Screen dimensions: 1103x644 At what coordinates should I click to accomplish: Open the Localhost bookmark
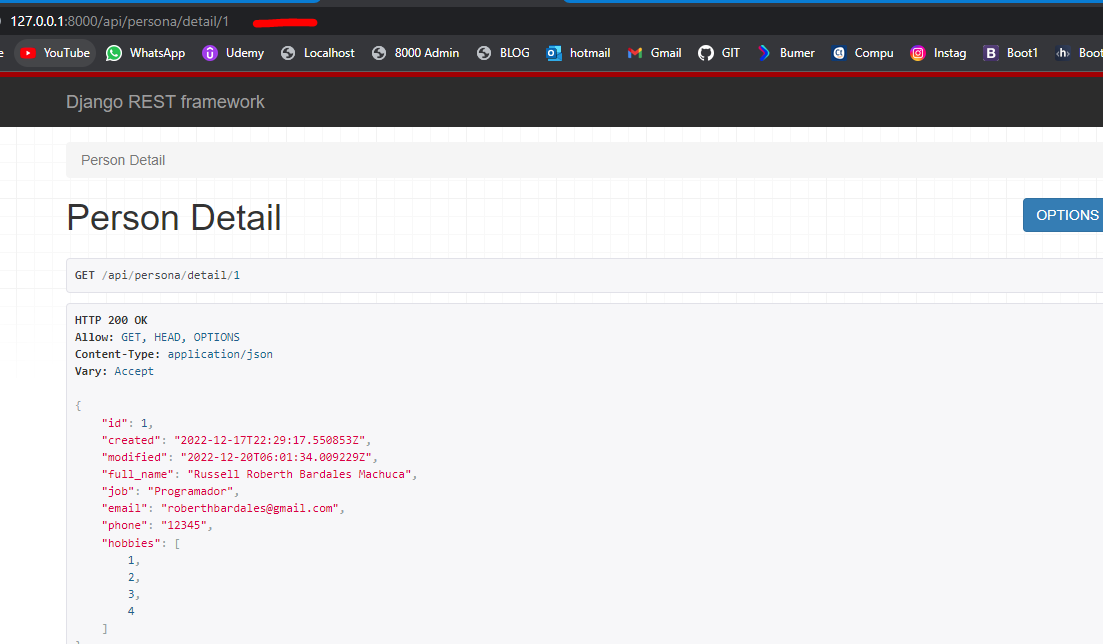318,53
